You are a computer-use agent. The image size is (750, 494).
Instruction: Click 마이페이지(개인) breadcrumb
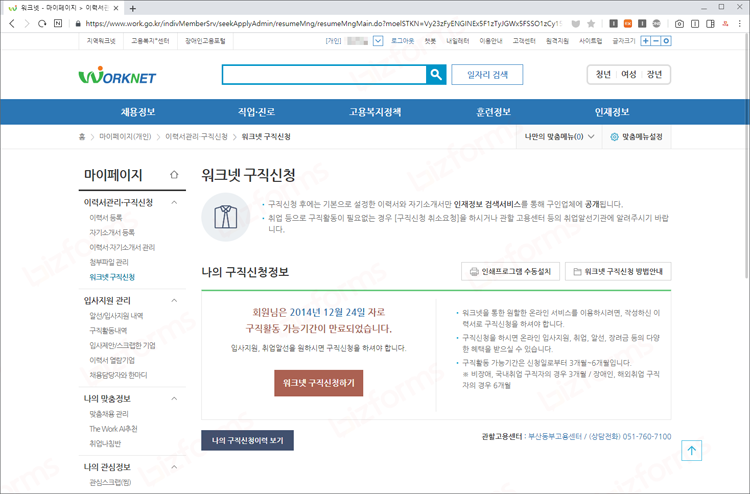click(x=125, y=137)
